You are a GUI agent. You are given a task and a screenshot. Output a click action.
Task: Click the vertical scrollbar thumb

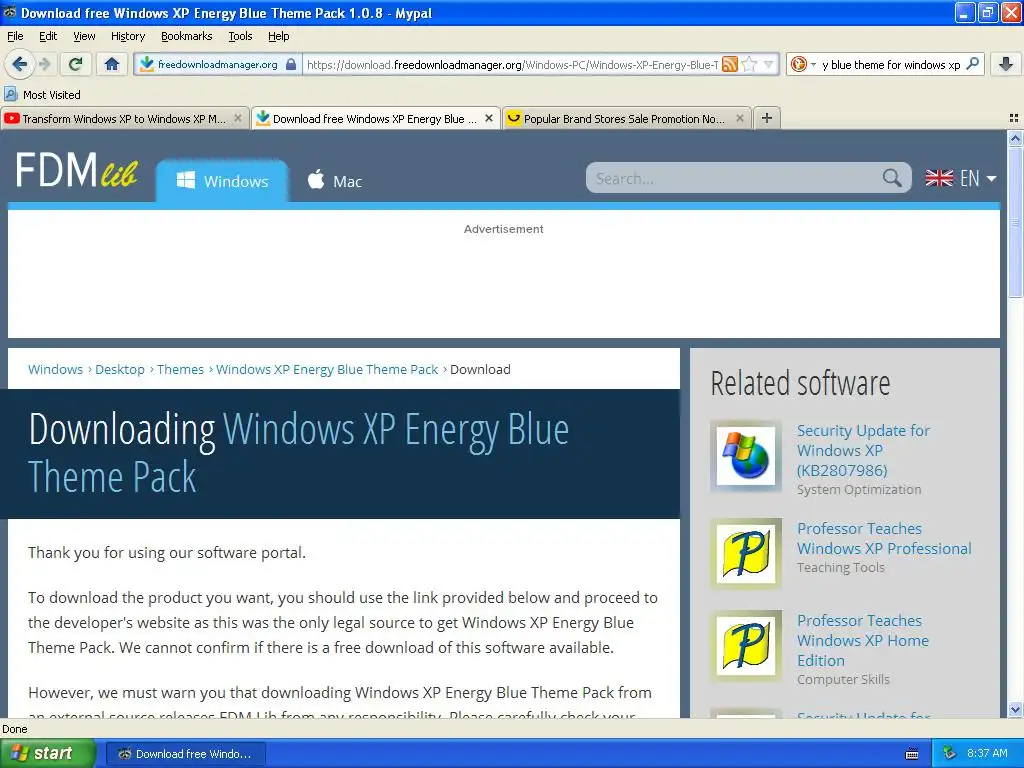click(1015, 222)
